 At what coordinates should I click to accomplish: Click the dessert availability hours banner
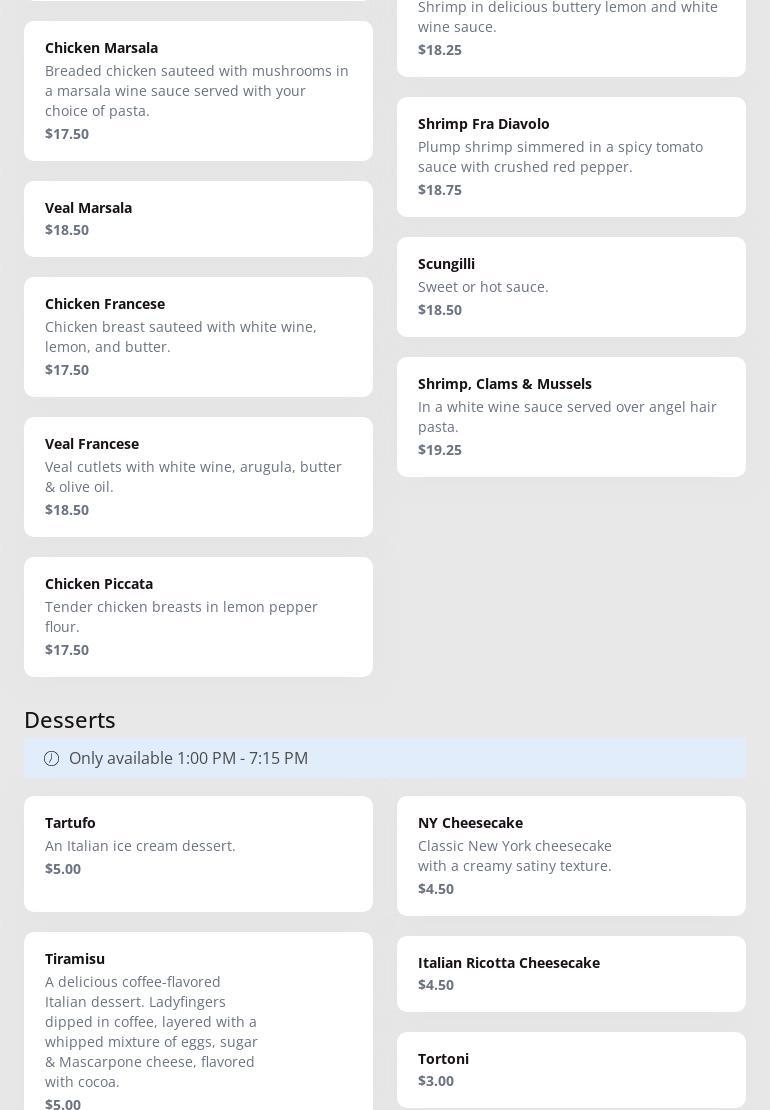pyautogui.click(x=385, y=758)
